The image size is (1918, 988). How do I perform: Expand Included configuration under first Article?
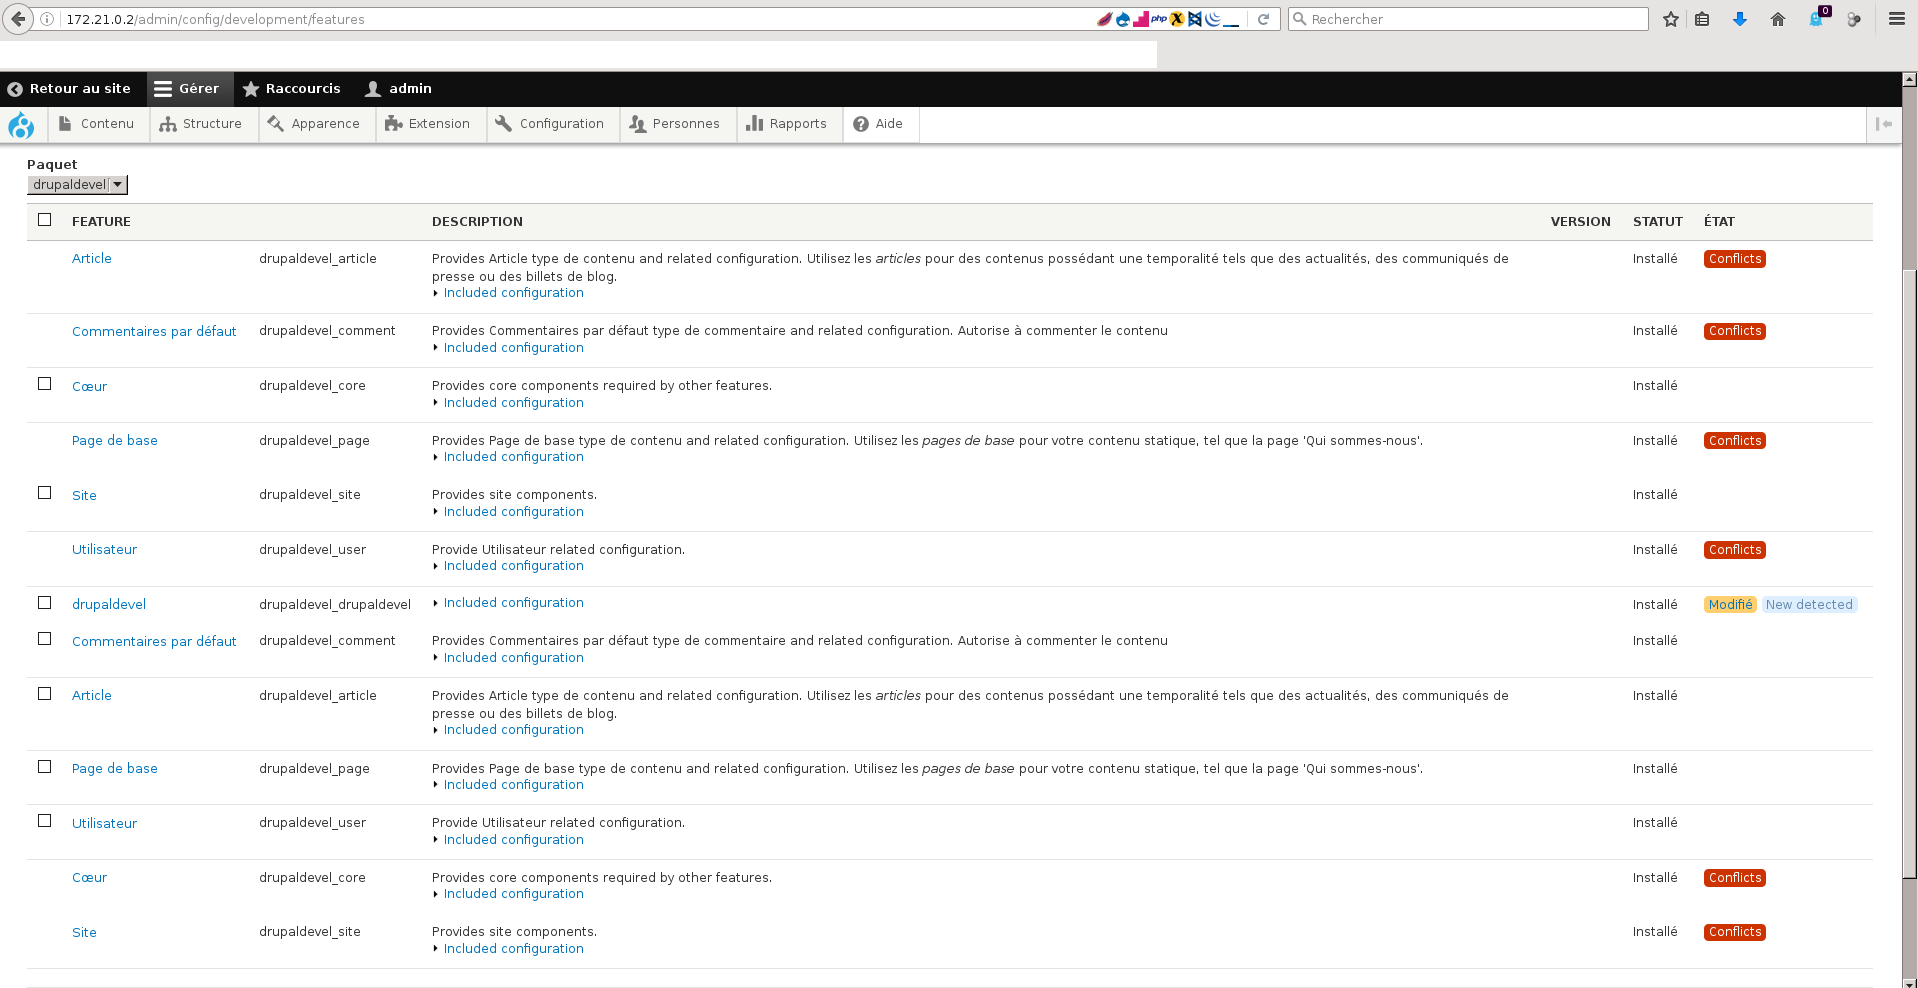[513, 293]
